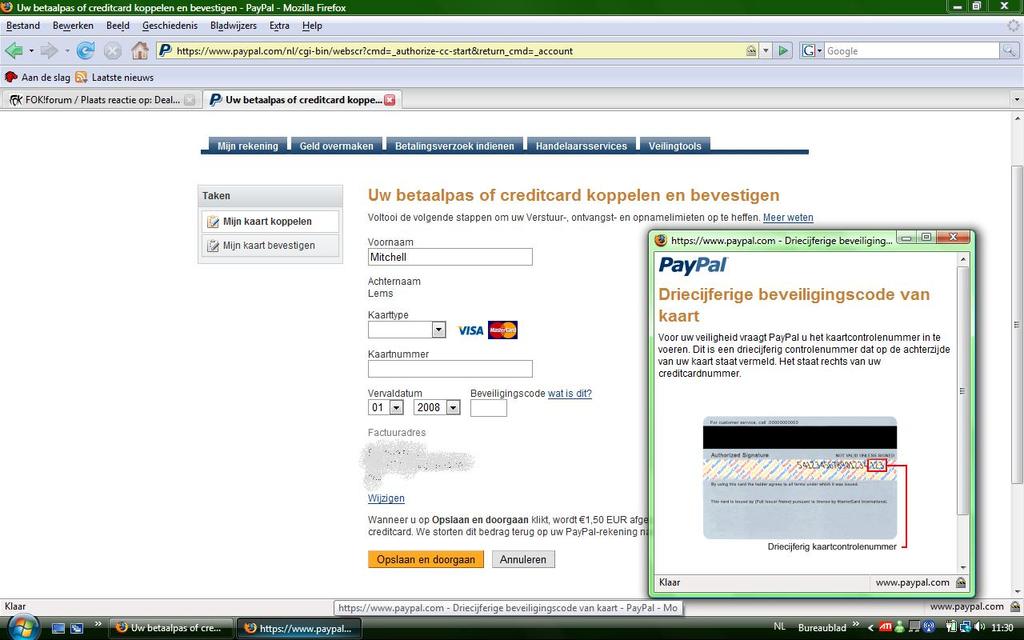Screen dimensions: 1024x640
Task: Select Mijn kaart bevestigen in Taken sidebar
Action: pyautogui.click(x=268, y=245)
